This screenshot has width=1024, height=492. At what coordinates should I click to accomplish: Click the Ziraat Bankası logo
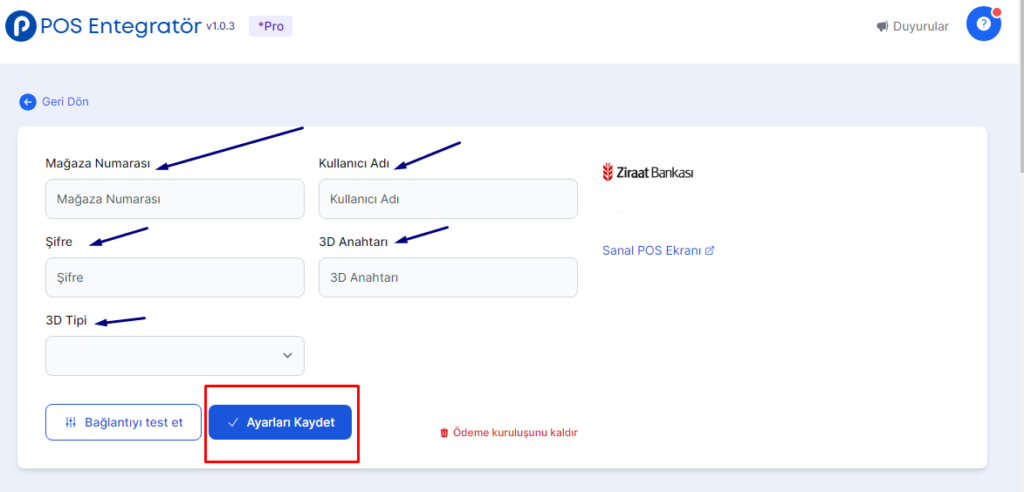coord(648,172)
